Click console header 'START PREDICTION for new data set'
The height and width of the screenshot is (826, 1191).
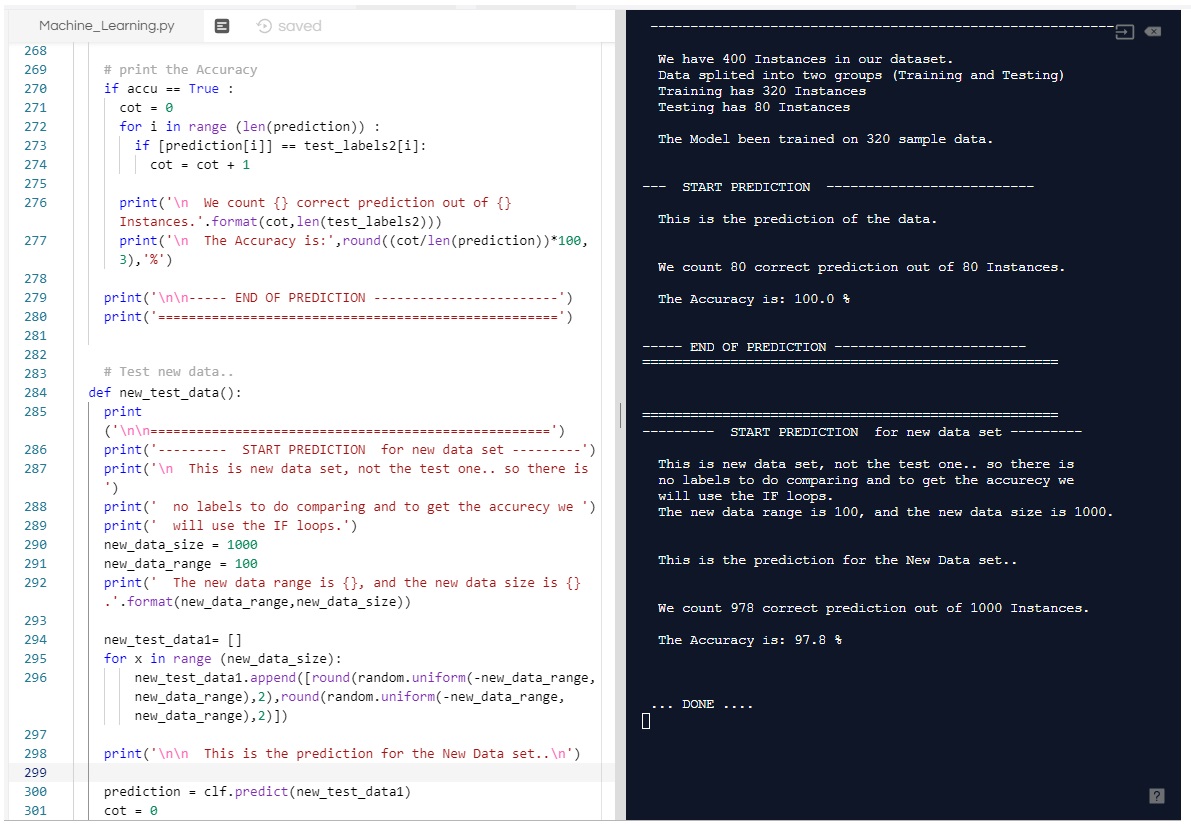point(862,432)
